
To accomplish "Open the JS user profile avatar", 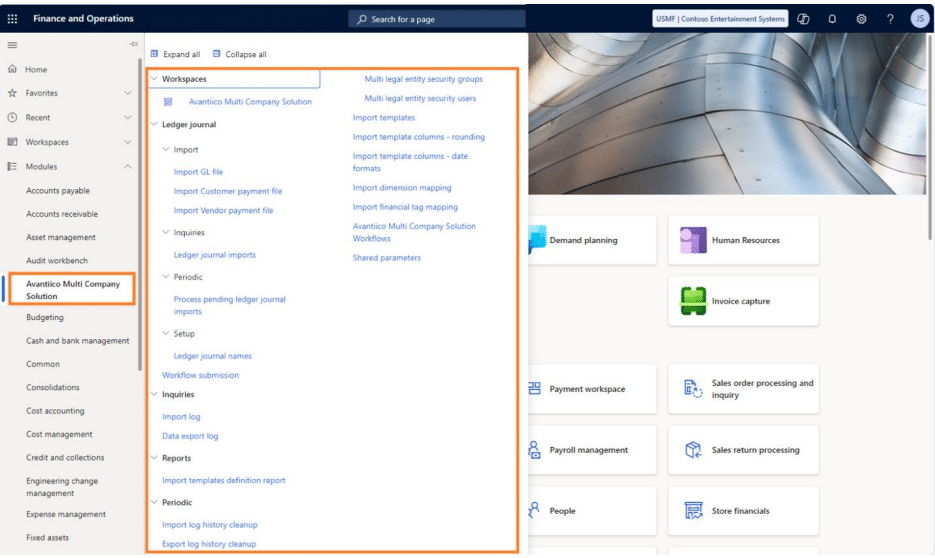I will tap(919, 19).
